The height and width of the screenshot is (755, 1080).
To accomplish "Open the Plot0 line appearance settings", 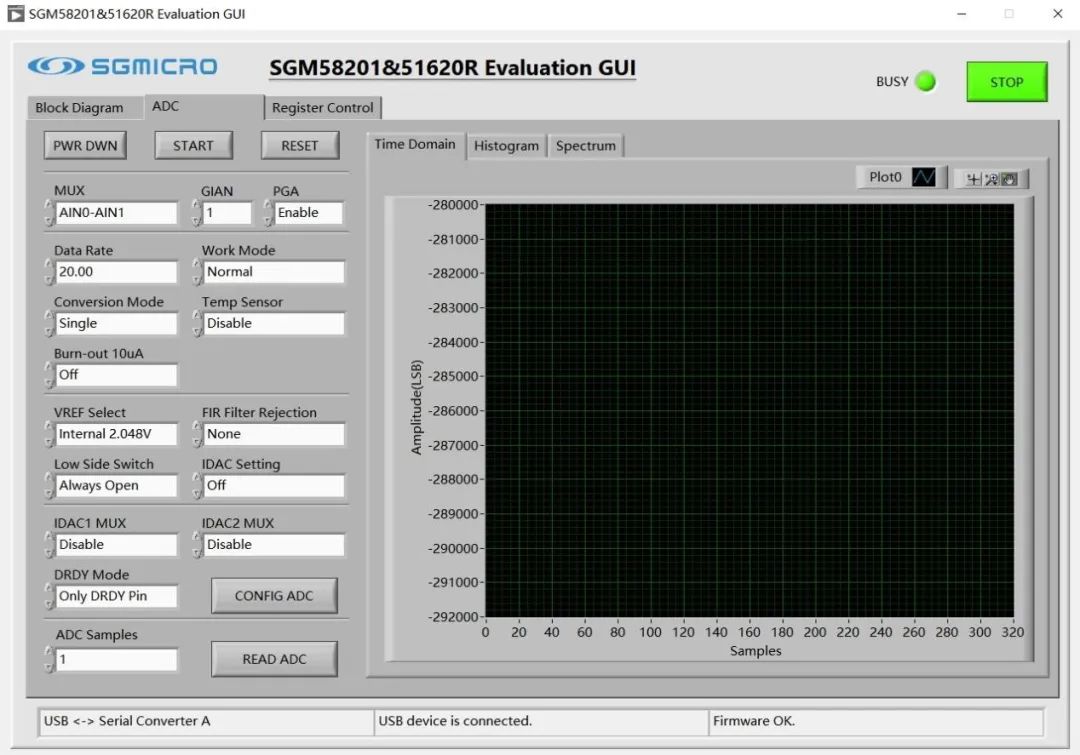I will (x=923, y=177).
